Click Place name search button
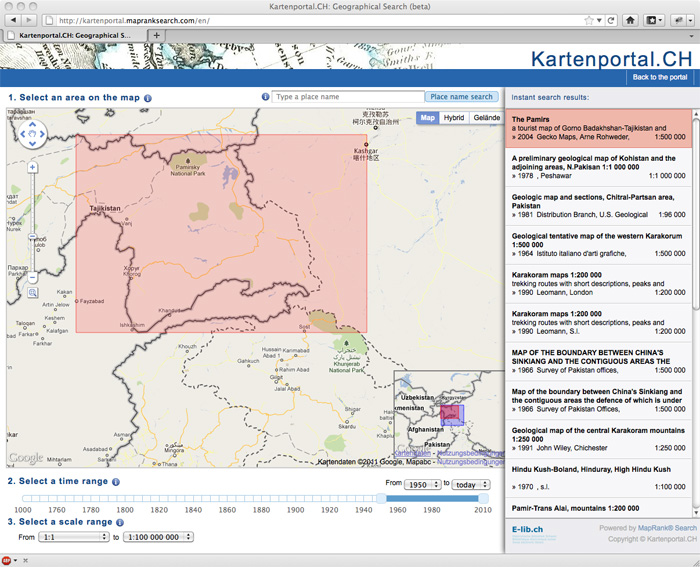This screenshot has width=700, height=567. pos(461,97)
